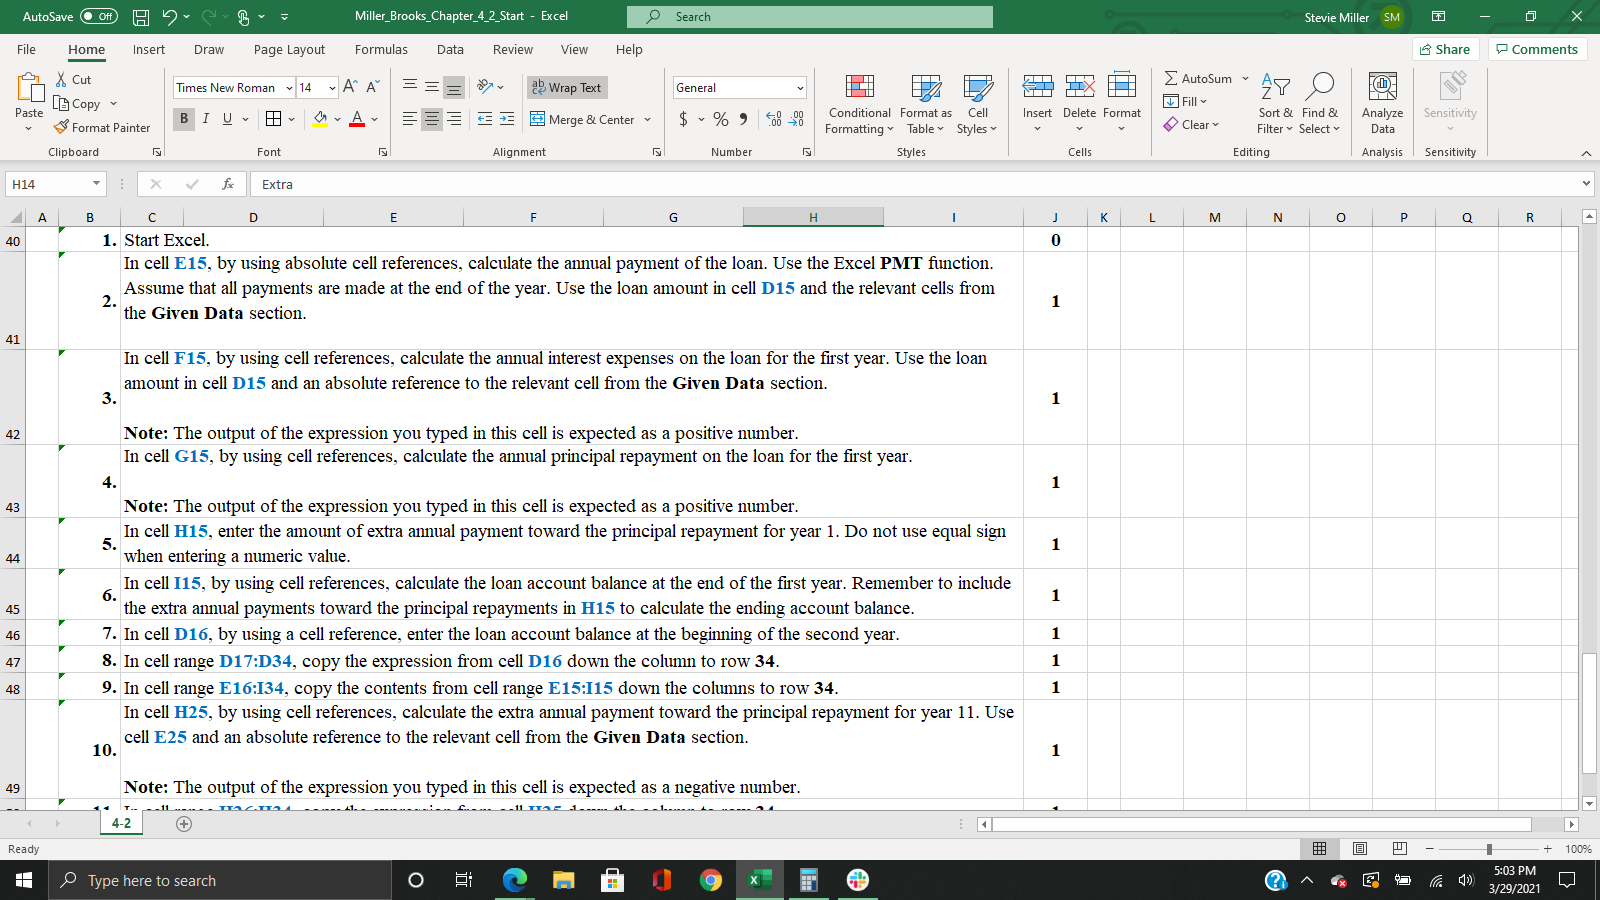Image resolution: width=1600 pixels, height=900 pixels.
Task: Click Decrease Indent icon
Action: point(485,119)
